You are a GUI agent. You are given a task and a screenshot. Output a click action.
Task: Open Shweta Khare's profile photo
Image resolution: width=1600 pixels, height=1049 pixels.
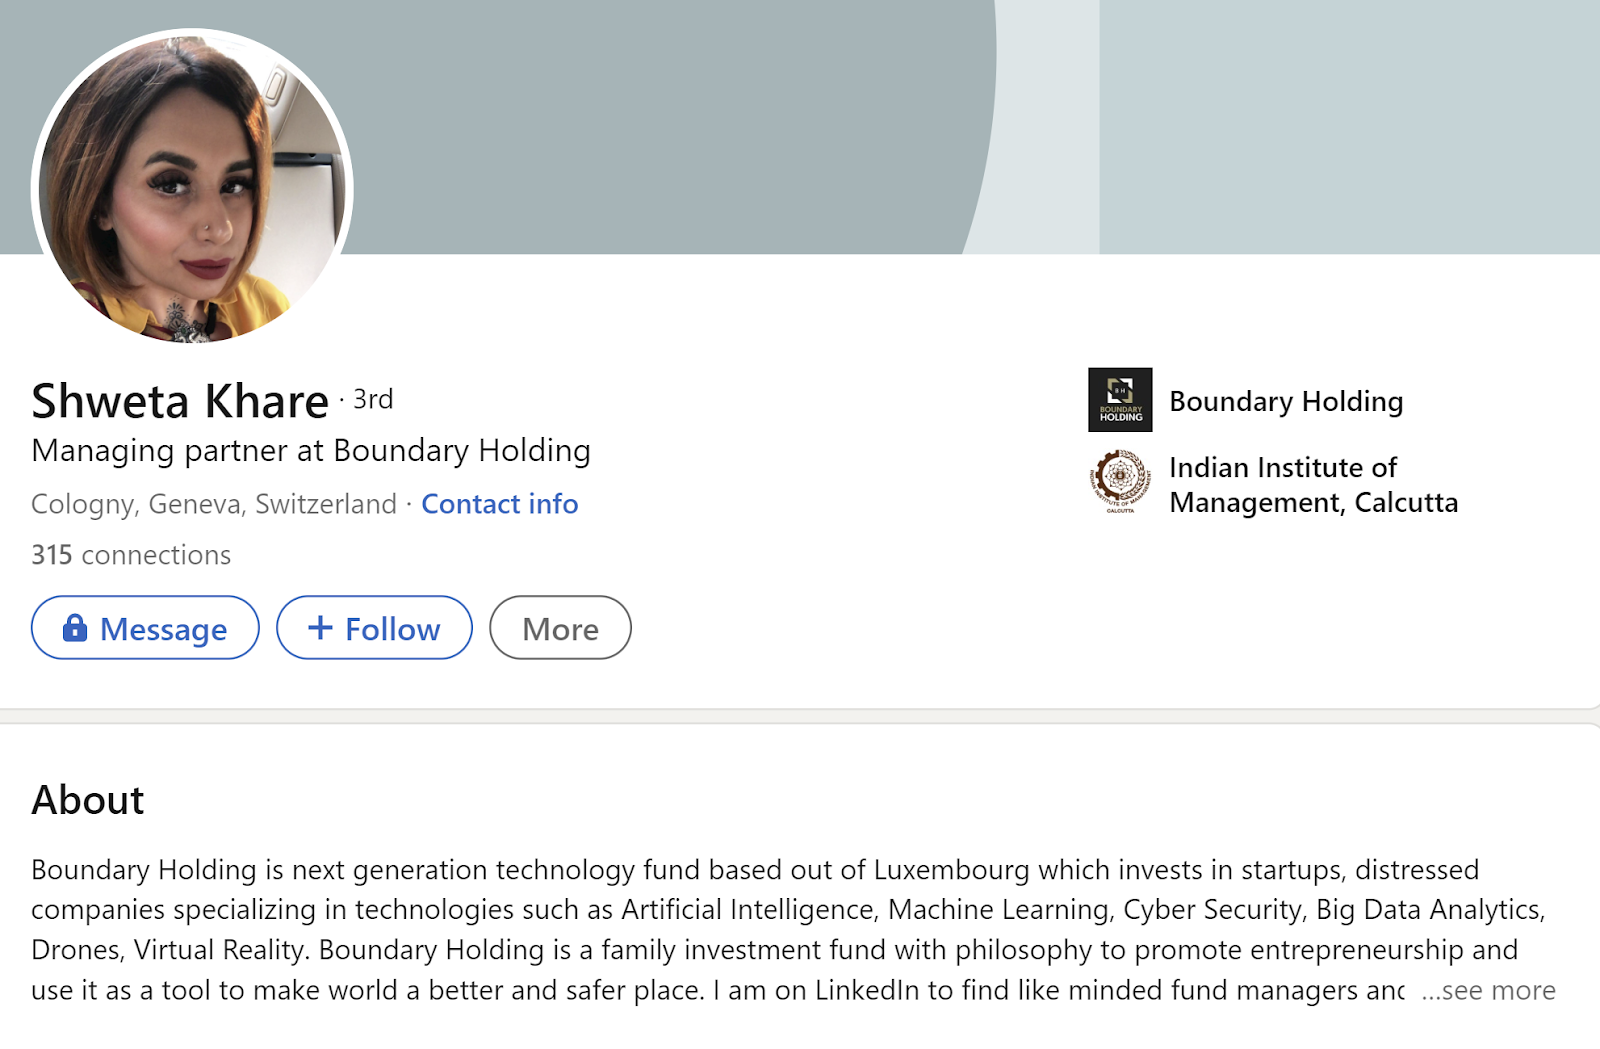click(192, 188)
